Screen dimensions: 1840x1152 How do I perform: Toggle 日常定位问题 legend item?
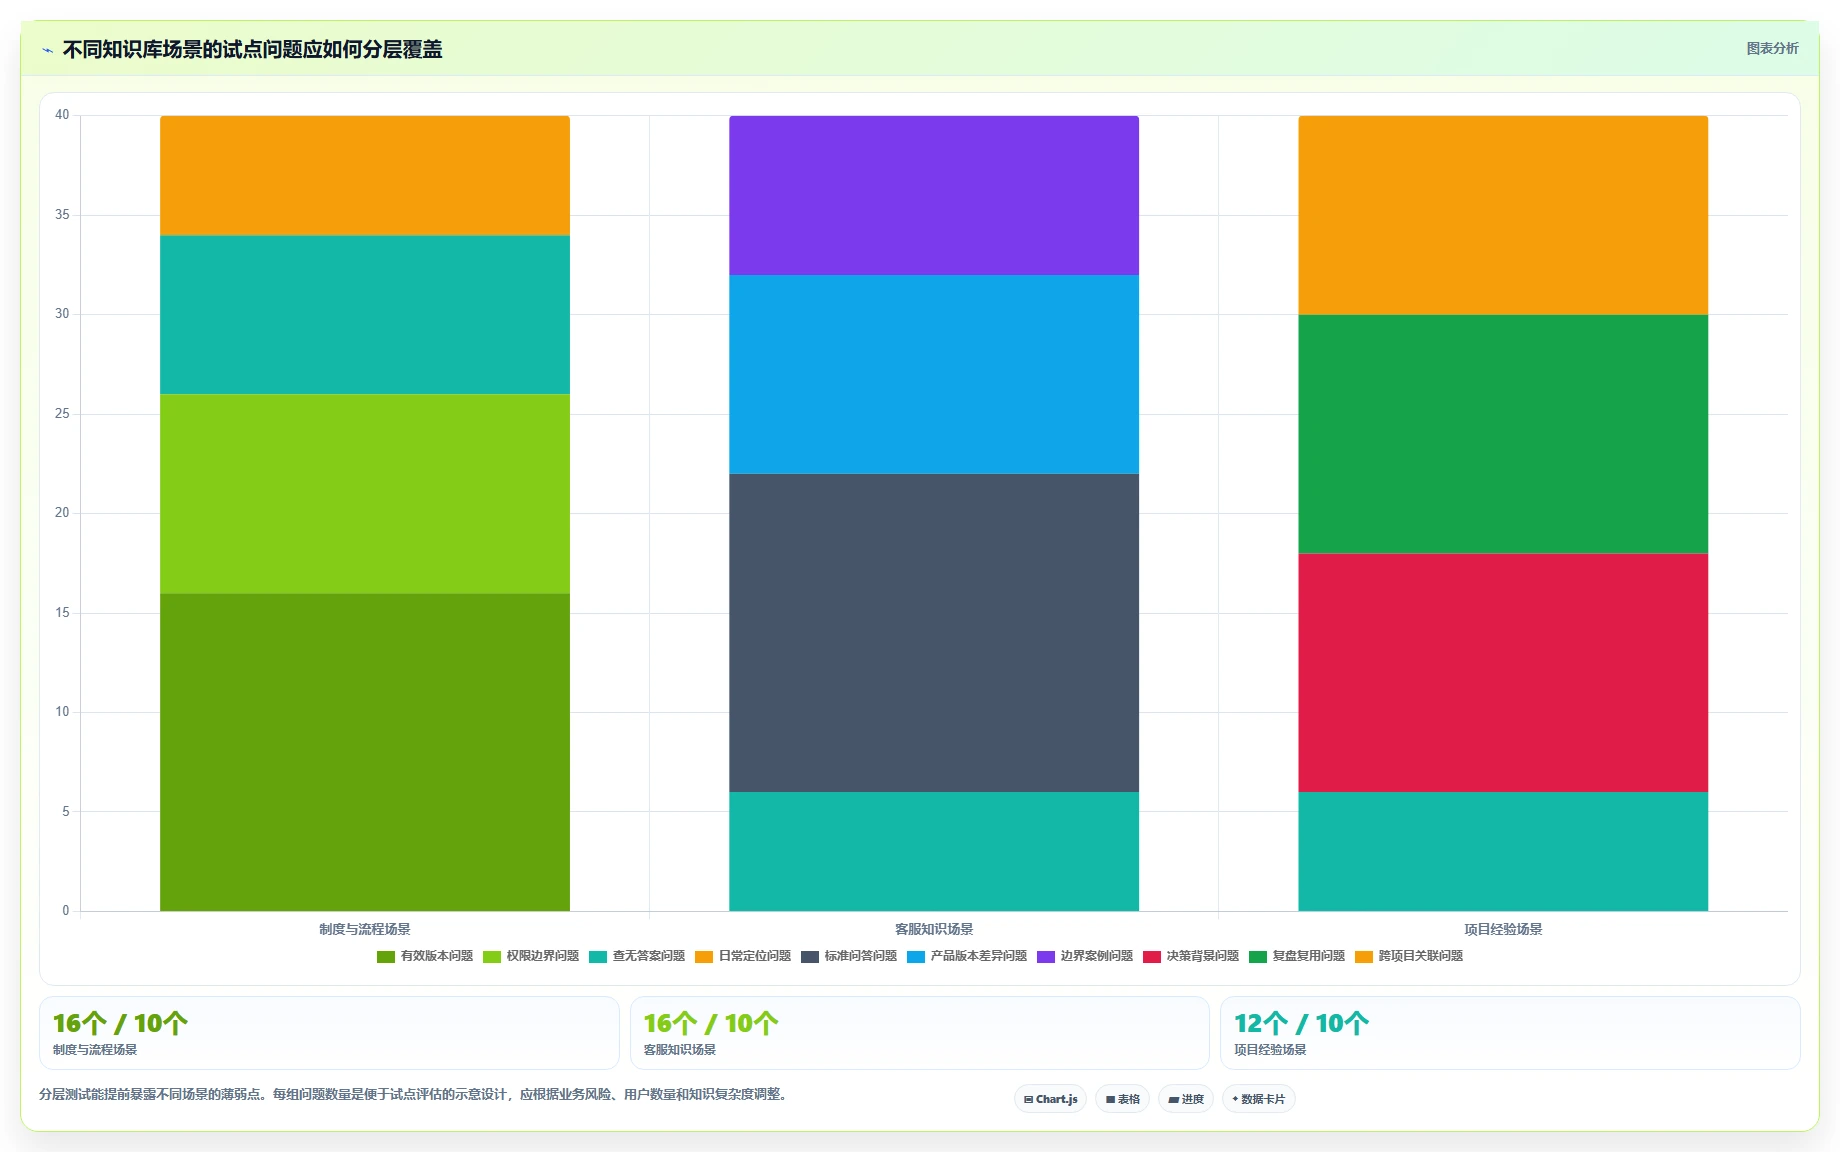point(743,956)
